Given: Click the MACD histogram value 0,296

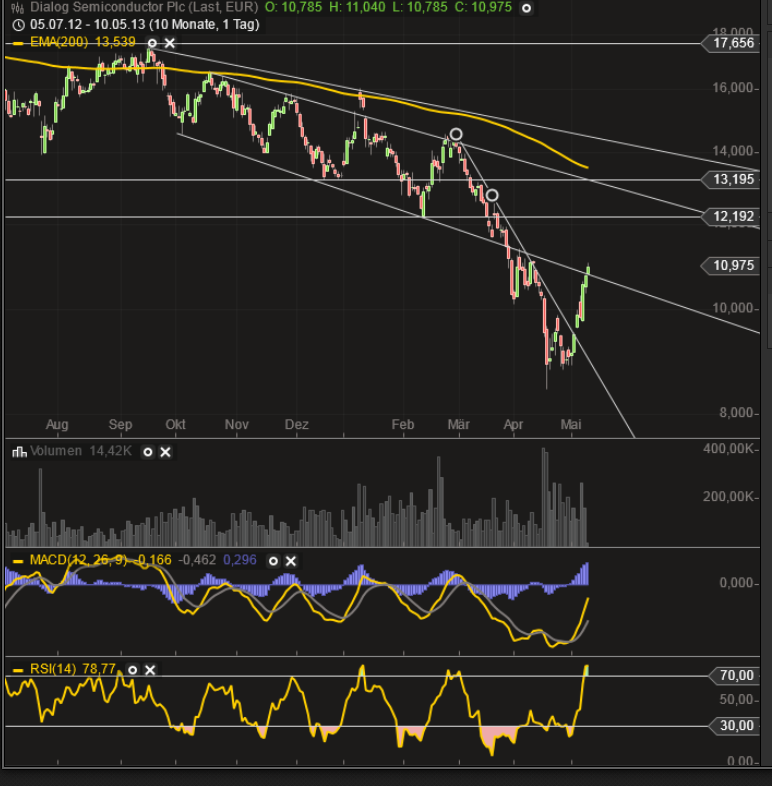Looking at the screenshot, I should [x=240, y=560].
